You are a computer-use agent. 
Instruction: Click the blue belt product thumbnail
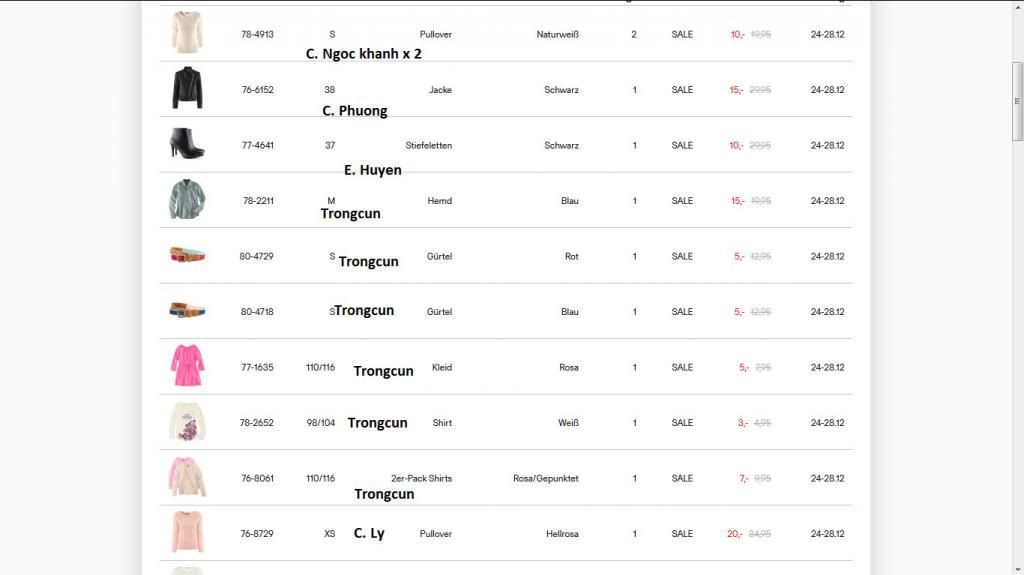click(x=187, y=310)
